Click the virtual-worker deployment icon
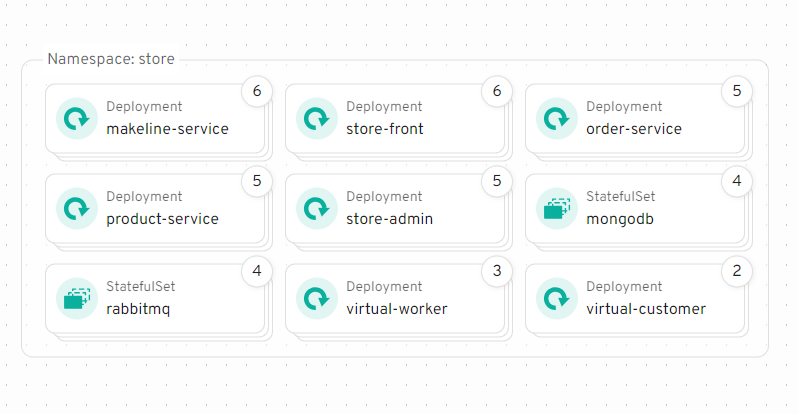The image size is (798, 414). pos(317,298)
